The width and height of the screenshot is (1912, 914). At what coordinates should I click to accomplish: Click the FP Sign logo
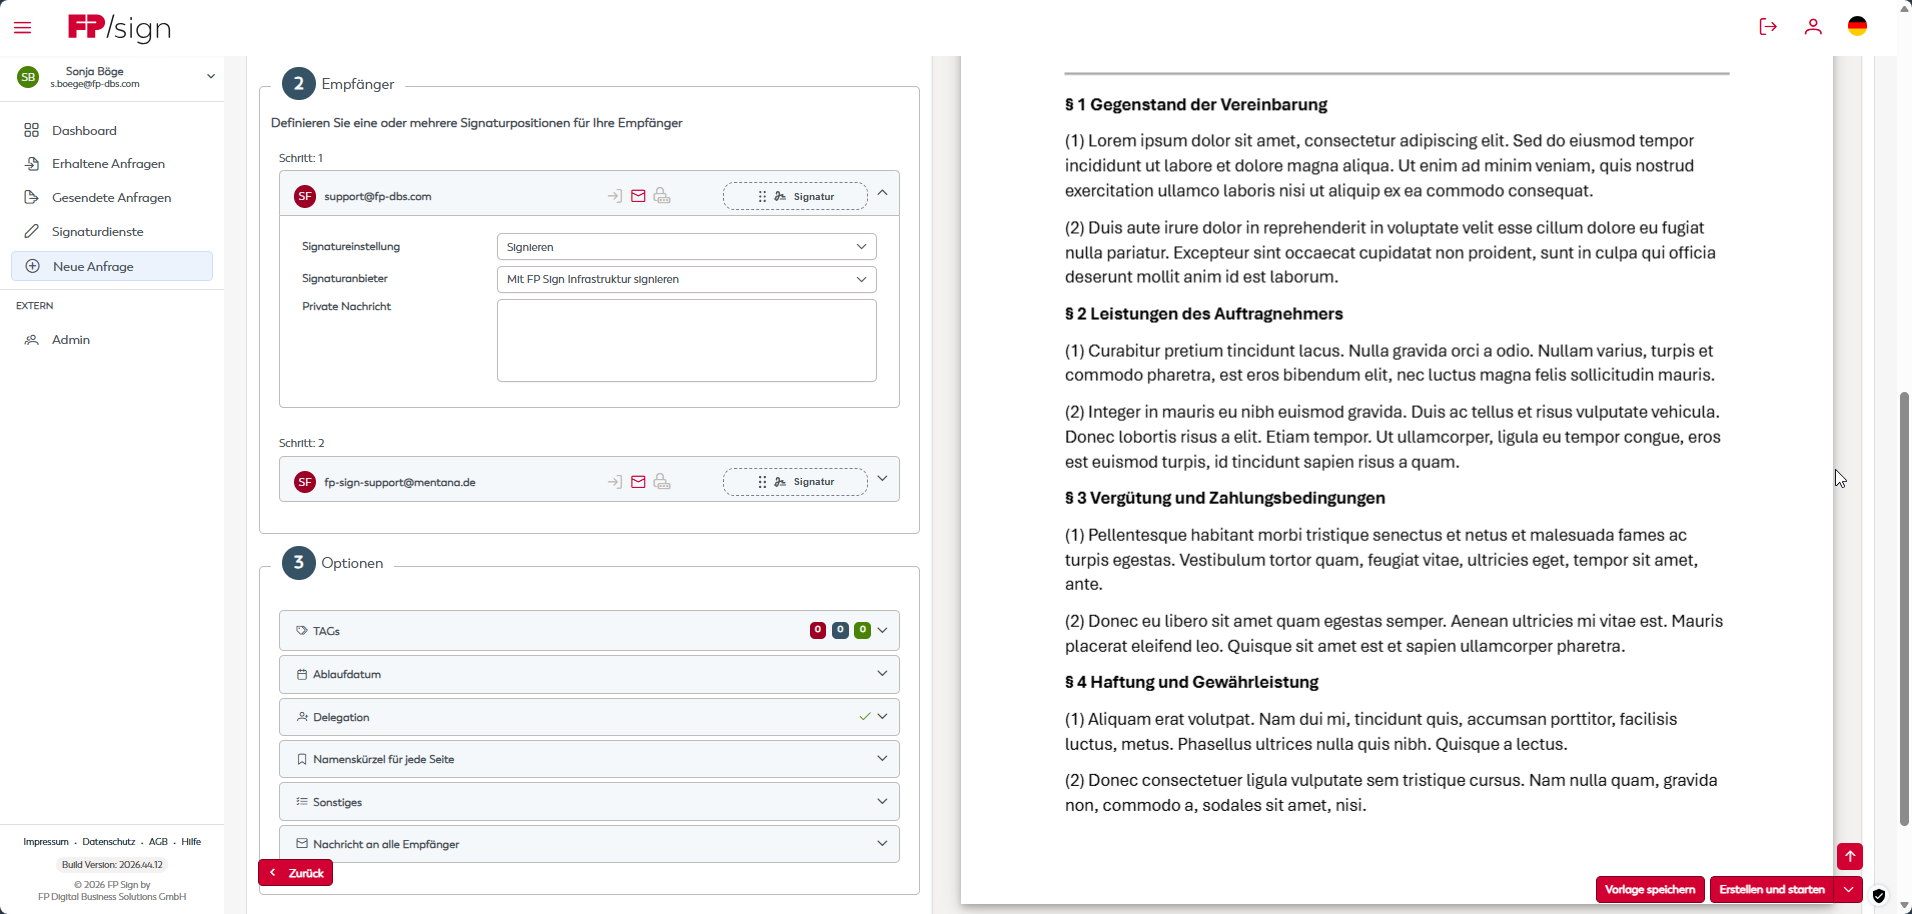(x=119, y=27)
